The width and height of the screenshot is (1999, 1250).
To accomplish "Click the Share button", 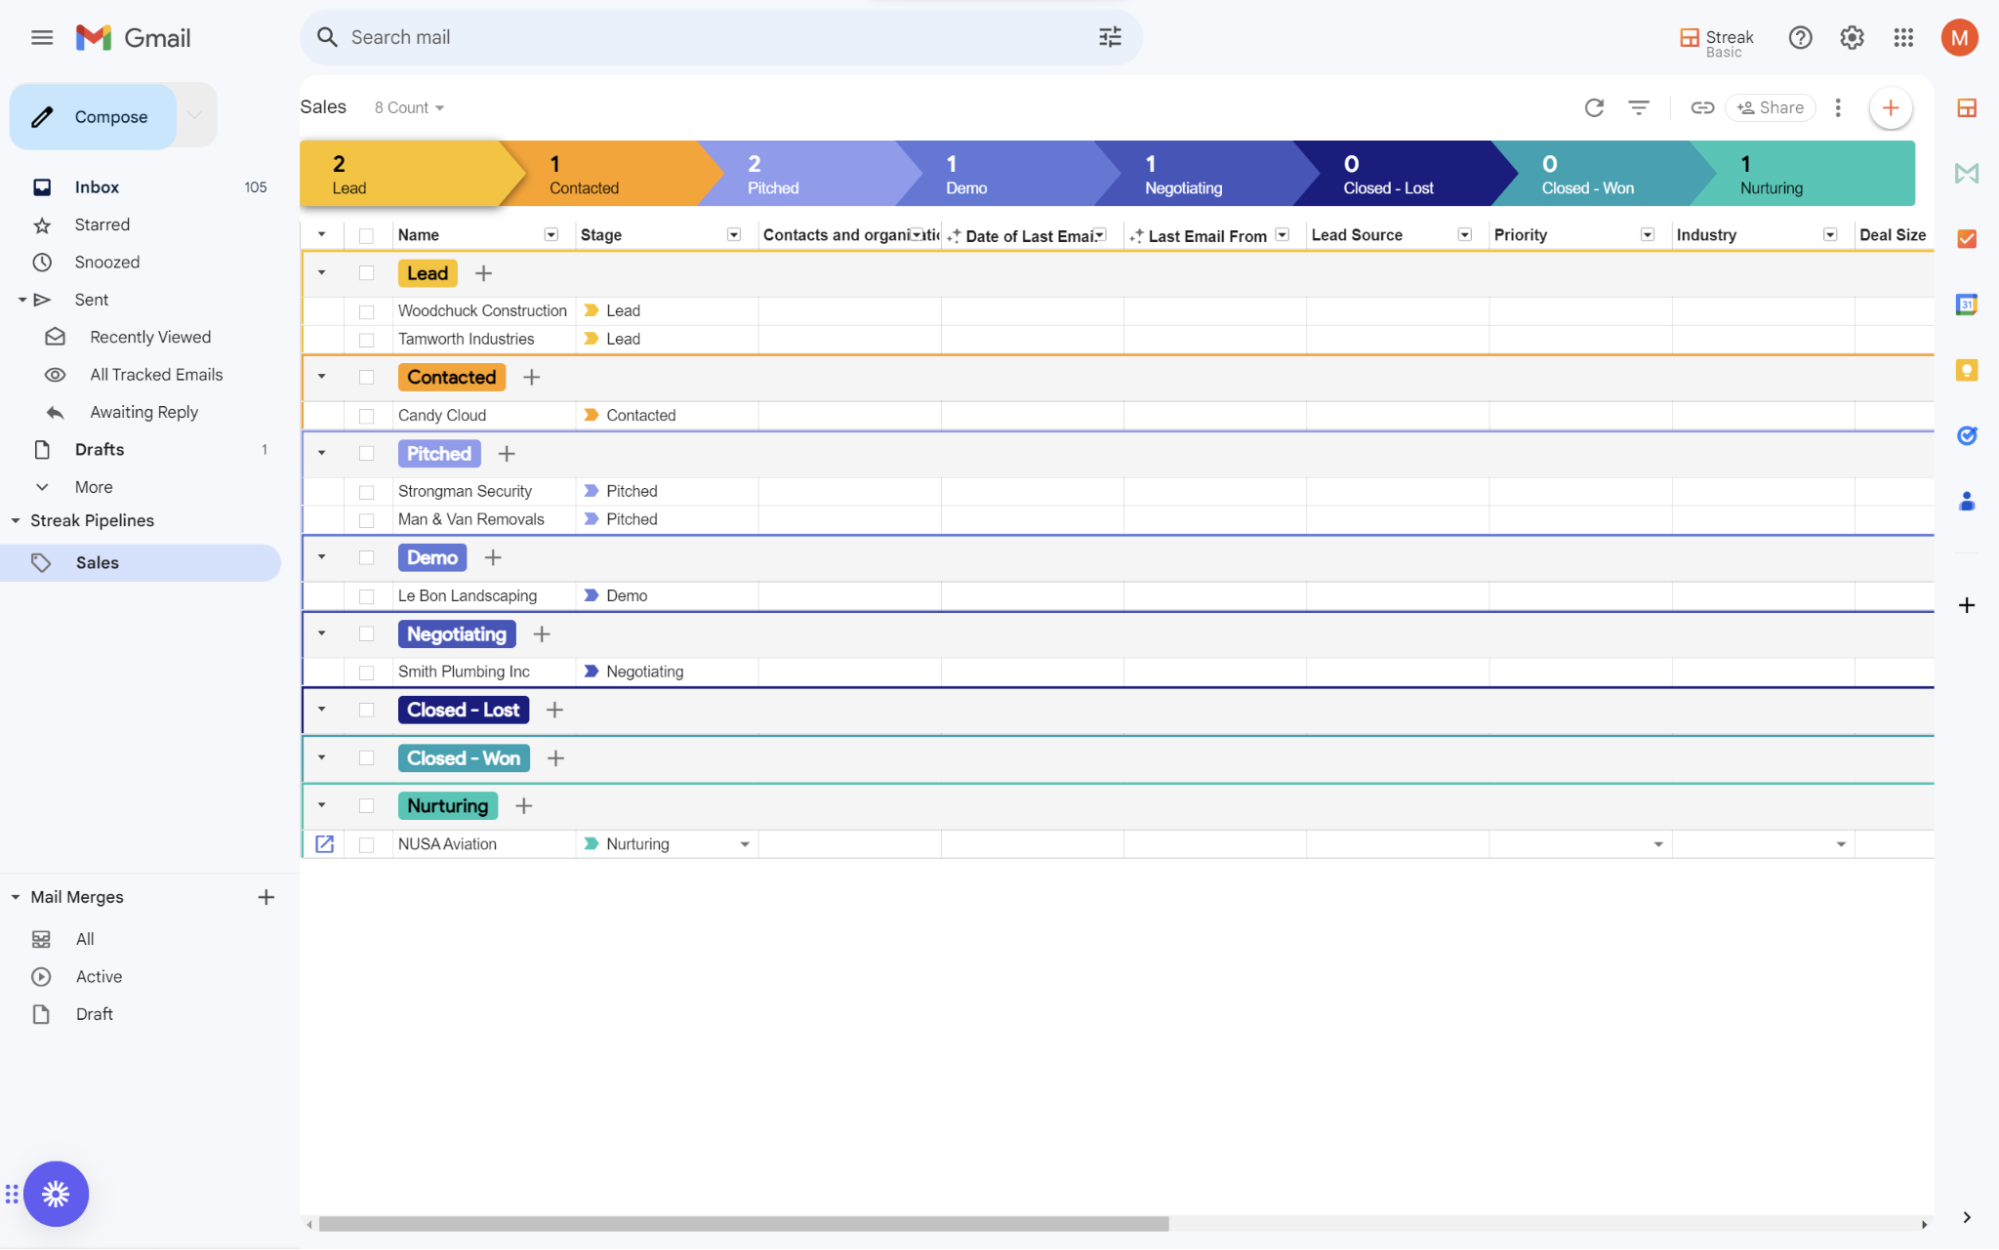I will [1770, 107].
